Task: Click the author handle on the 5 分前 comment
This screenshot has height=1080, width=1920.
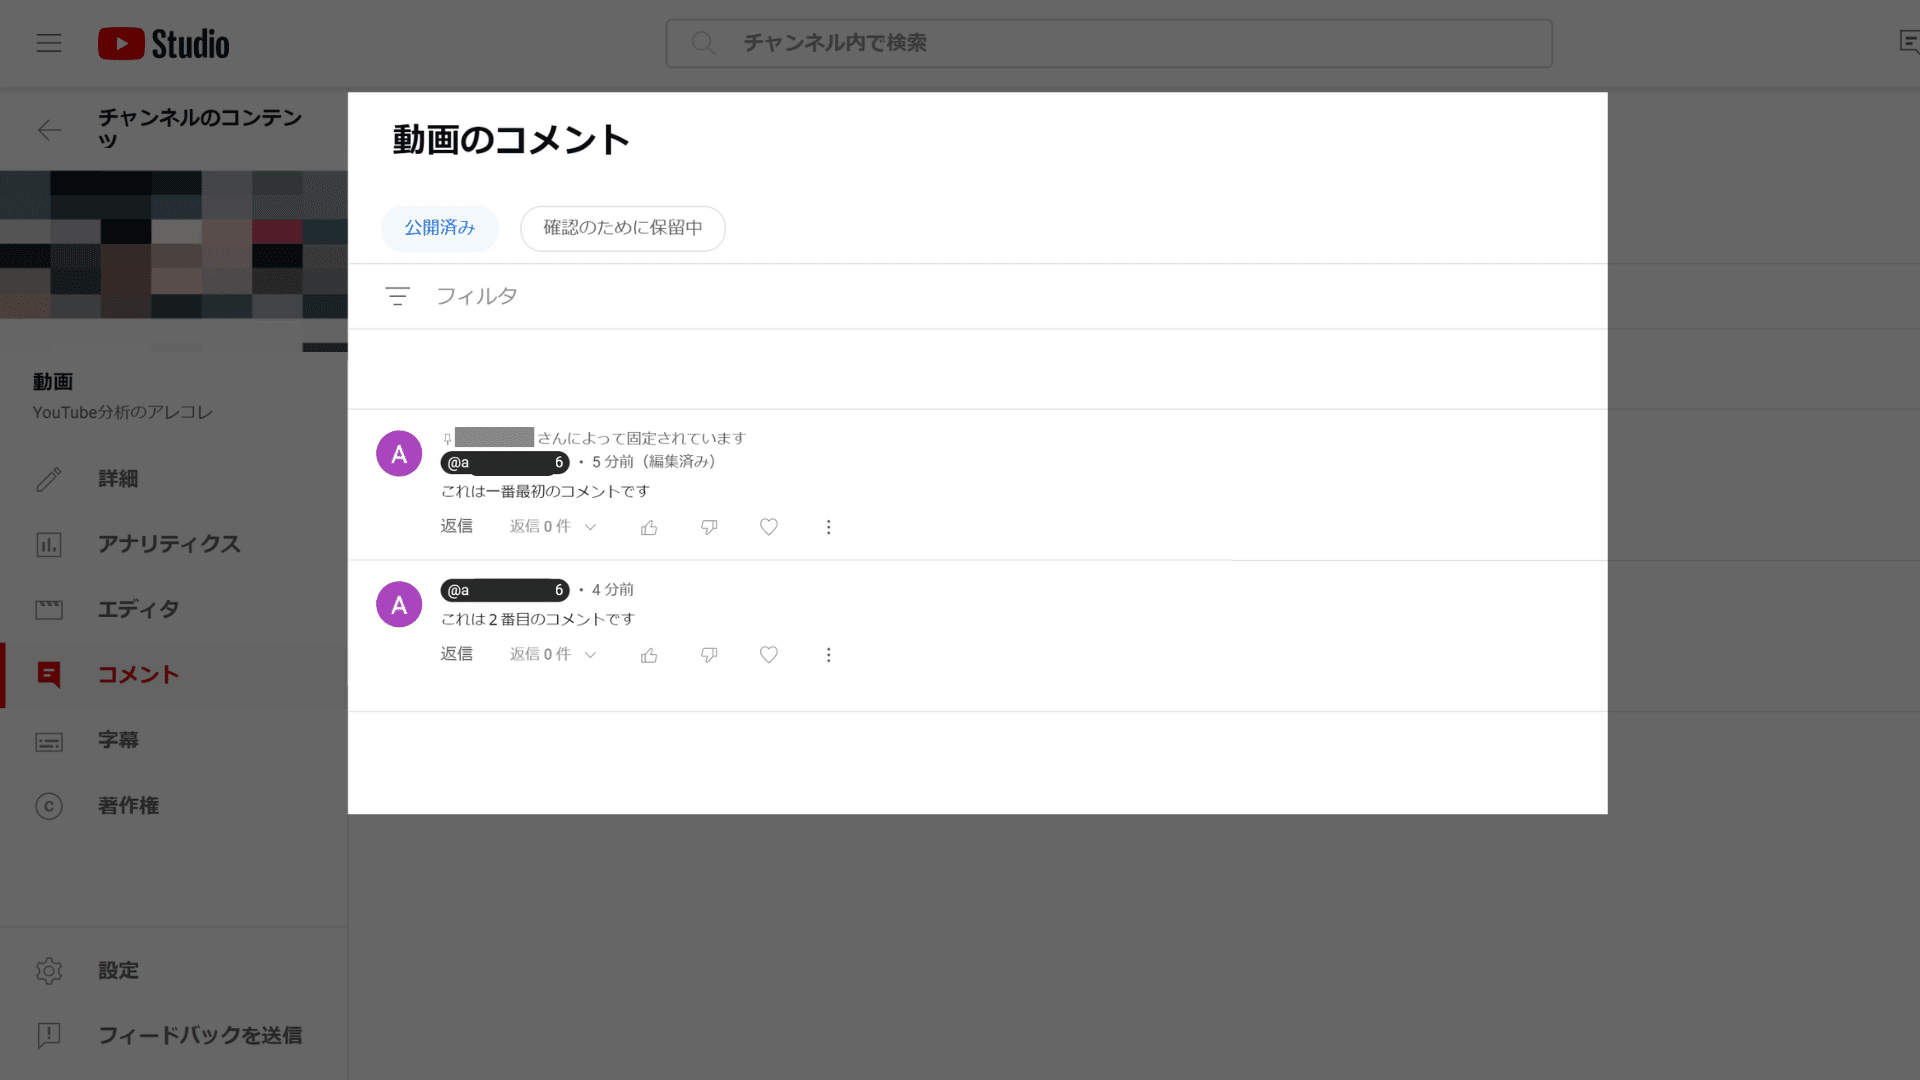Action: coord(505,462)
